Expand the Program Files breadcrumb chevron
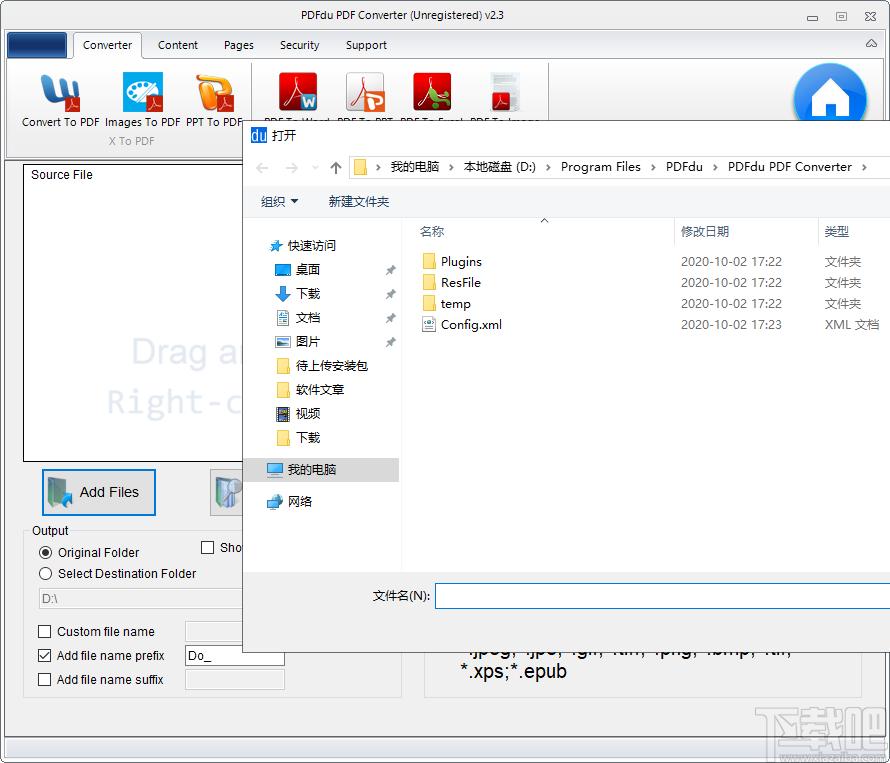The image size is (890, 763). point(653,167)
